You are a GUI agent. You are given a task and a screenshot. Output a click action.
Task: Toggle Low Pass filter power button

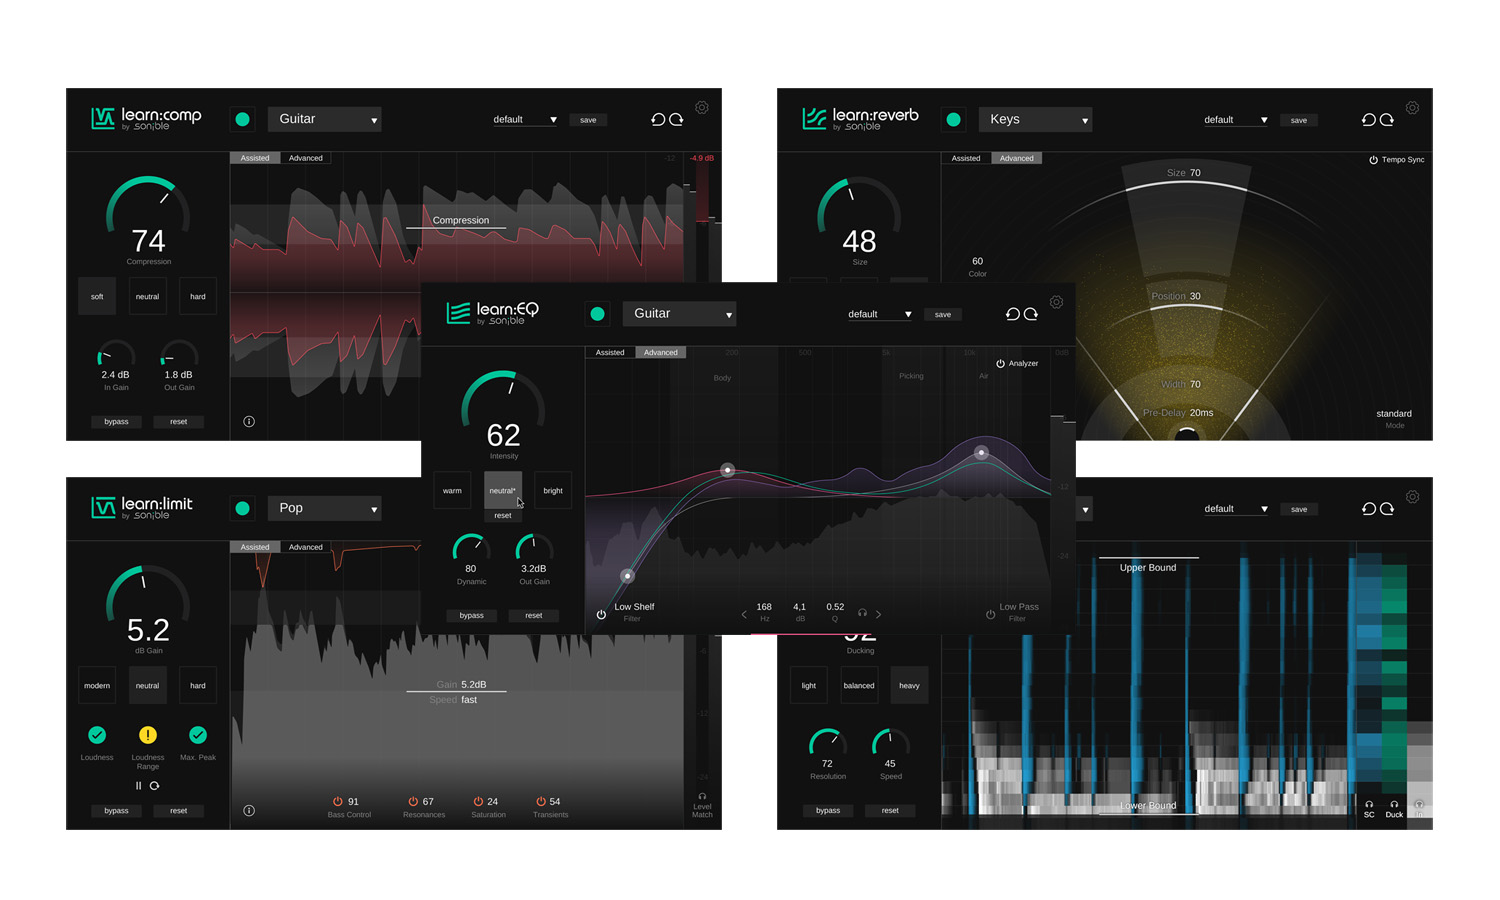click(x=990, y=614)
